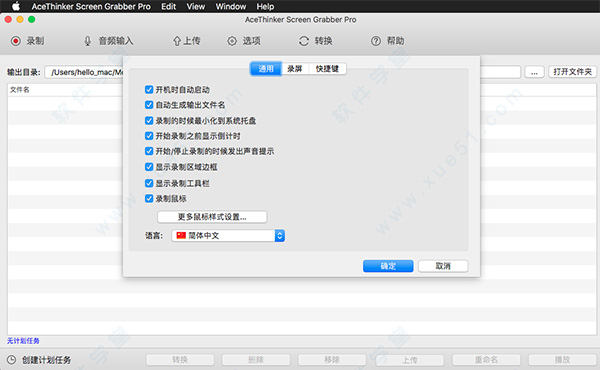This screenshot has width=600, height=370.
Task: Toggle 显示录制区域边框 checkbox
Action: point(149,167)
